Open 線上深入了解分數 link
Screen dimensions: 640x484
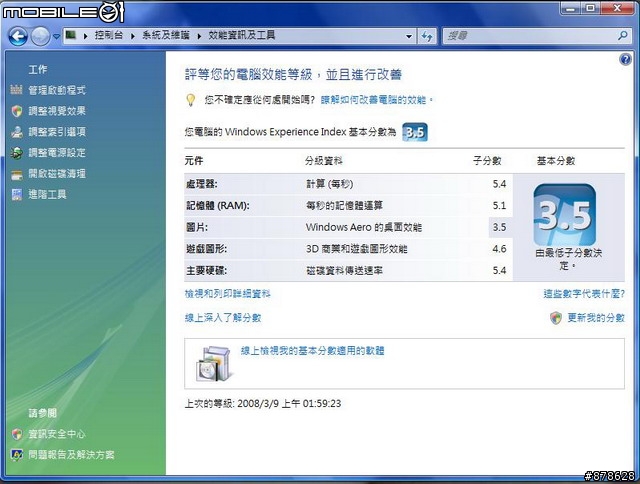pyautogui.click(x=223, y=318)
